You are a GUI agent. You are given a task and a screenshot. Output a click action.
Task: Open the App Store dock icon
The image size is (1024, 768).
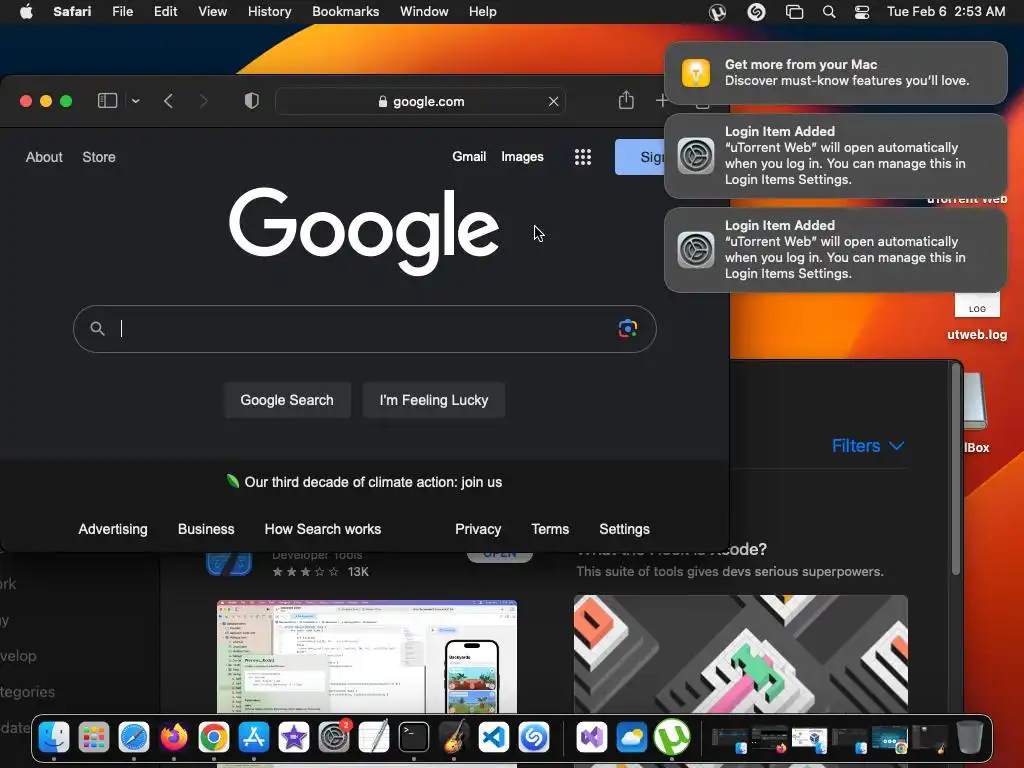point(253,737)
